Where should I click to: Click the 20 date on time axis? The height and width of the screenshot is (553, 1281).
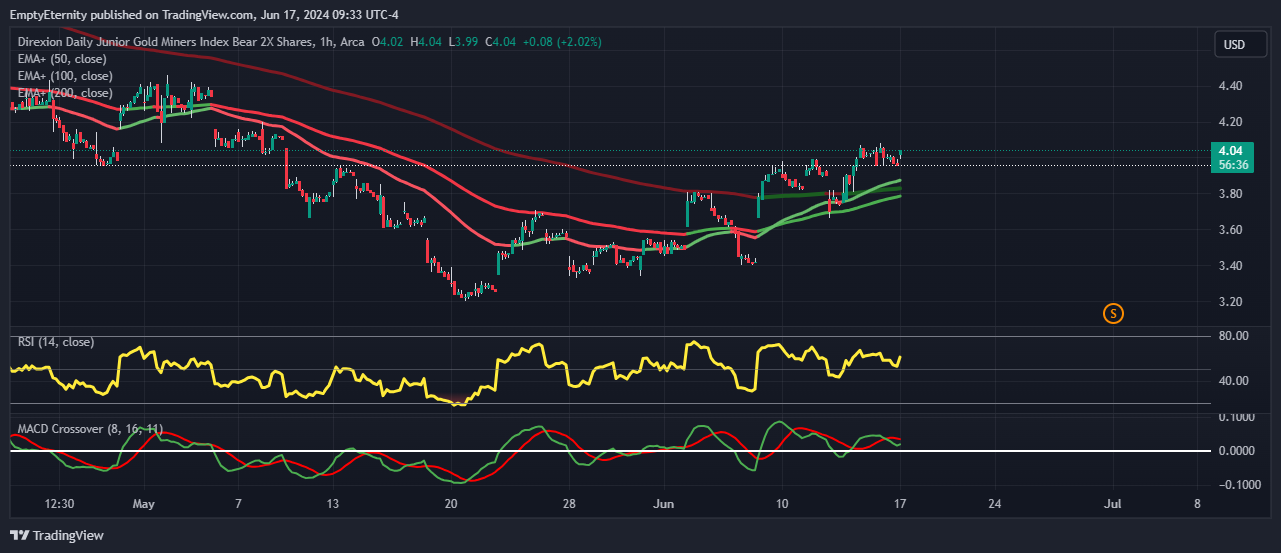click(450, 503)
